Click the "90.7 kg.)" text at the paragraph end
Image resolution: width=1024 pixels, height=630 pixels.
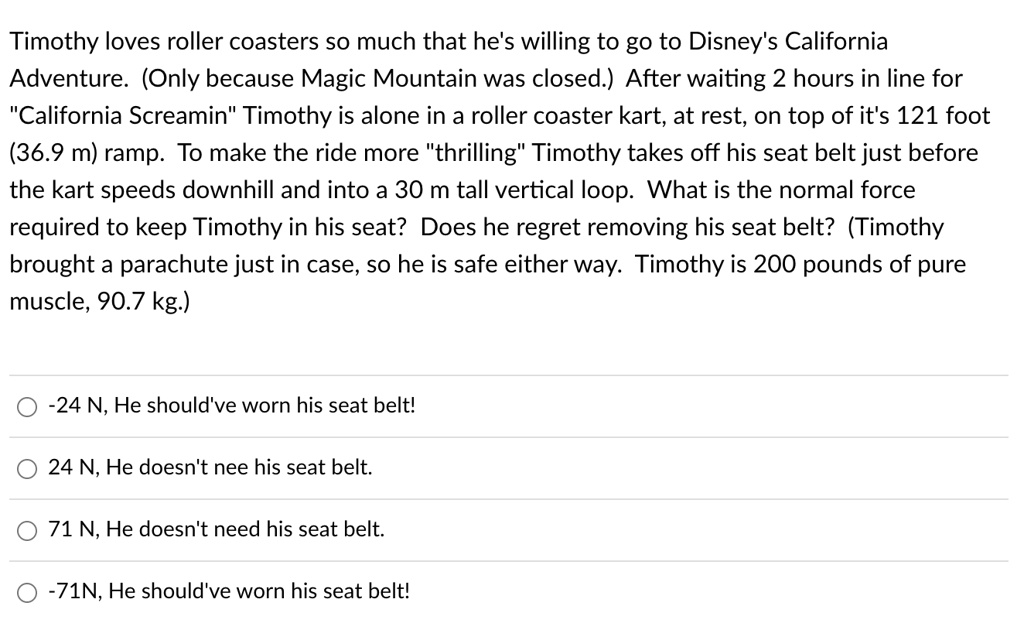click(x=143, y=302)
